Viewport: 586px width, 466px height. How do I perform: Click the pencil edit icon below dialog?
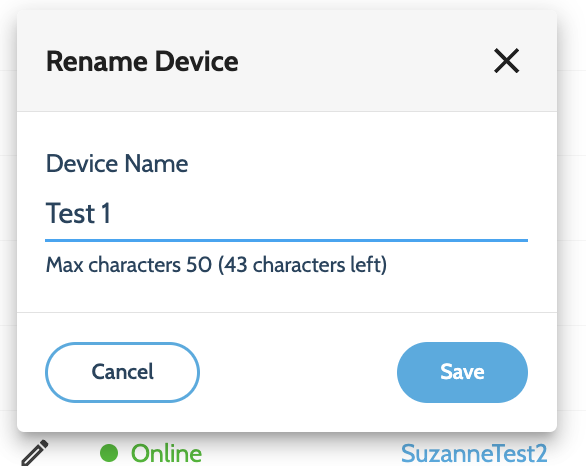coord(34,453)
